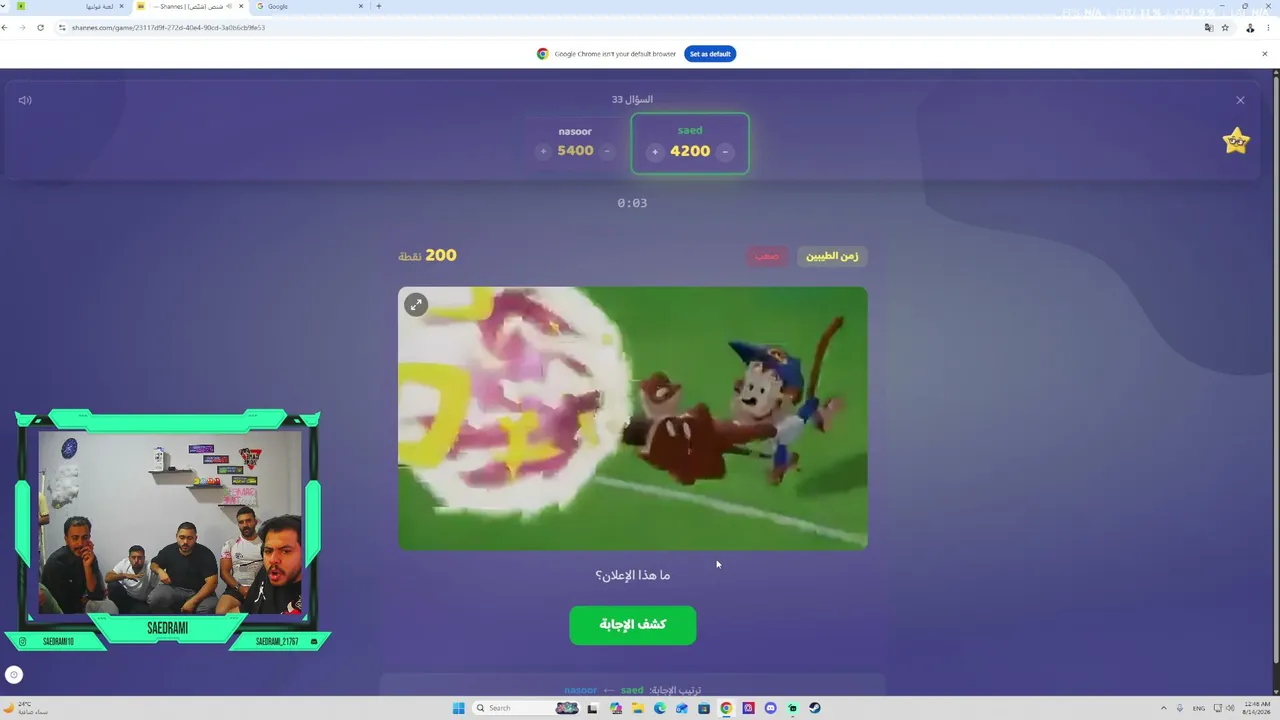
Task: Open Task View on the taskbar
Action: 593,708
